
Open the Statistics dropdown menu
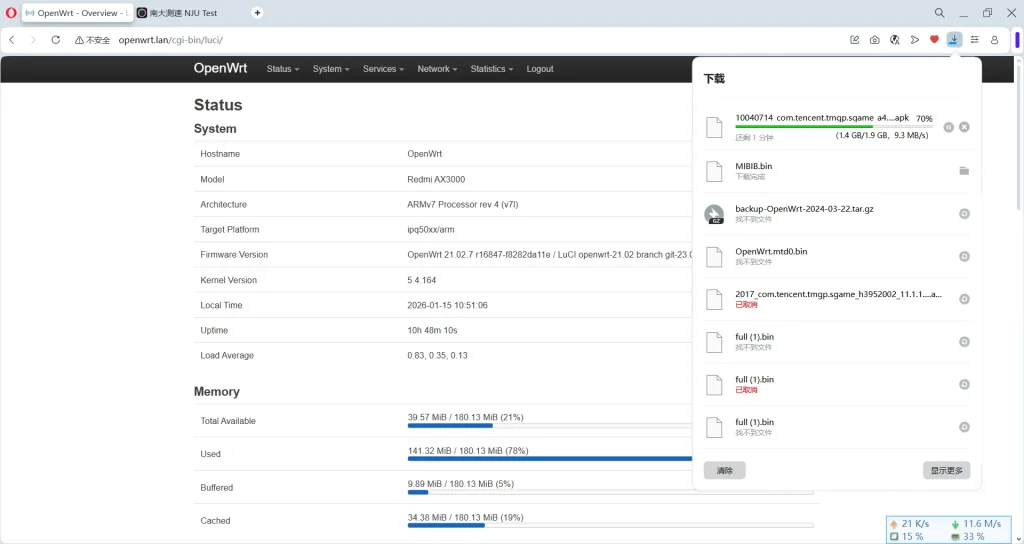491,69
